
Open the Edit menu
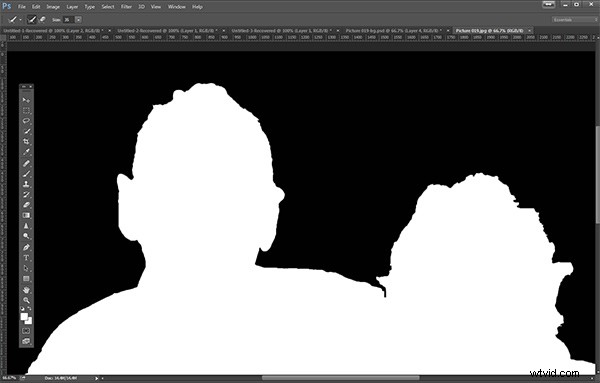click(x=36, y=7)
